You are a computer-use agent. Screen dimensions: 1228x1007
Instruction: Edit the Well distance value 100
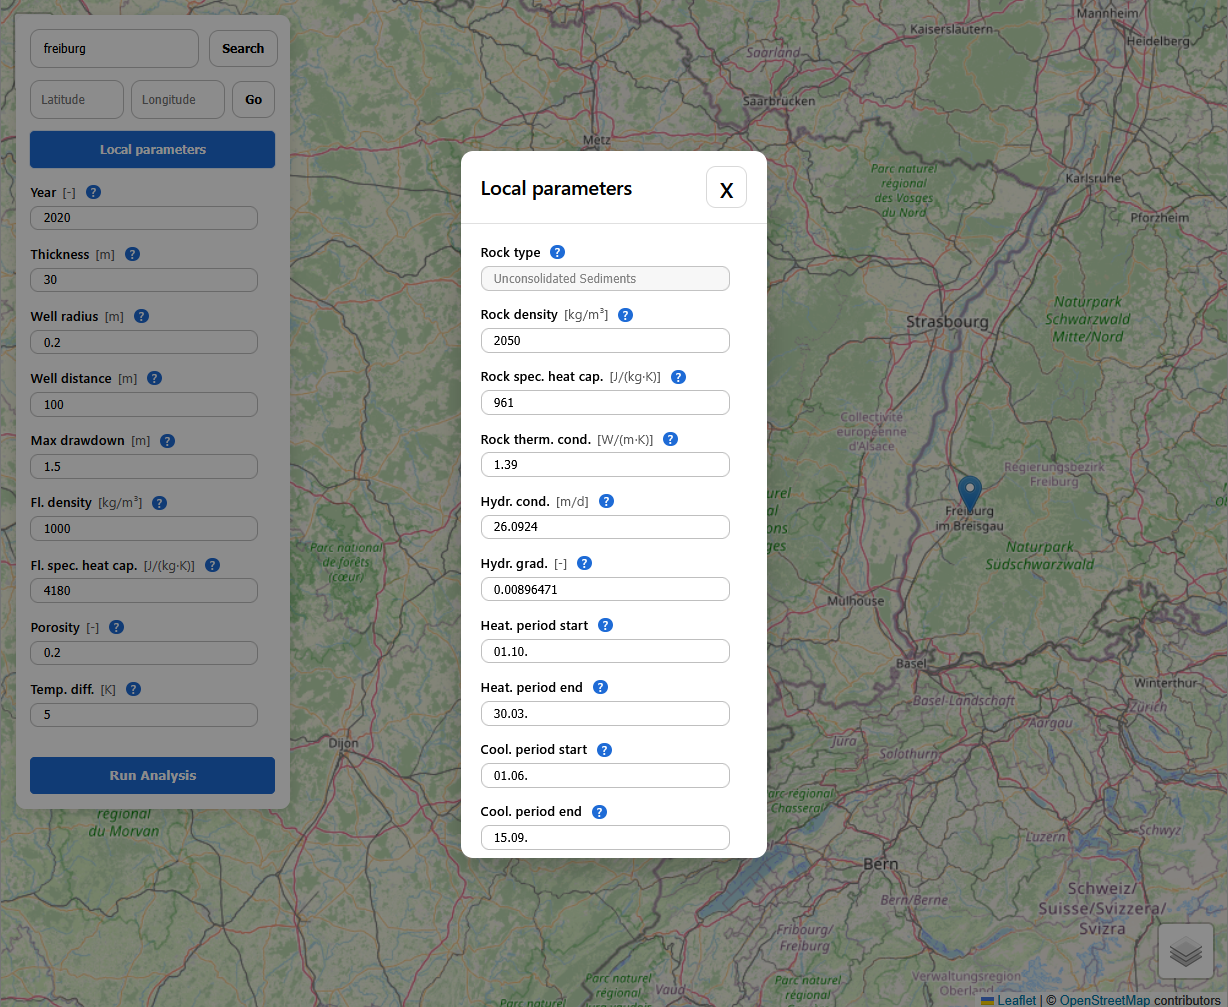144,404
